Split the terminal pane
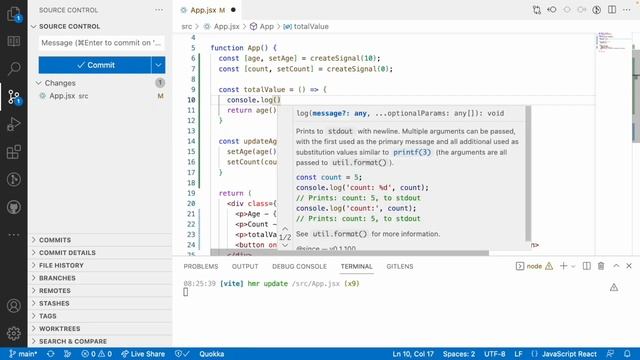This screenshot has width=640, height=360. click(587, 266)
